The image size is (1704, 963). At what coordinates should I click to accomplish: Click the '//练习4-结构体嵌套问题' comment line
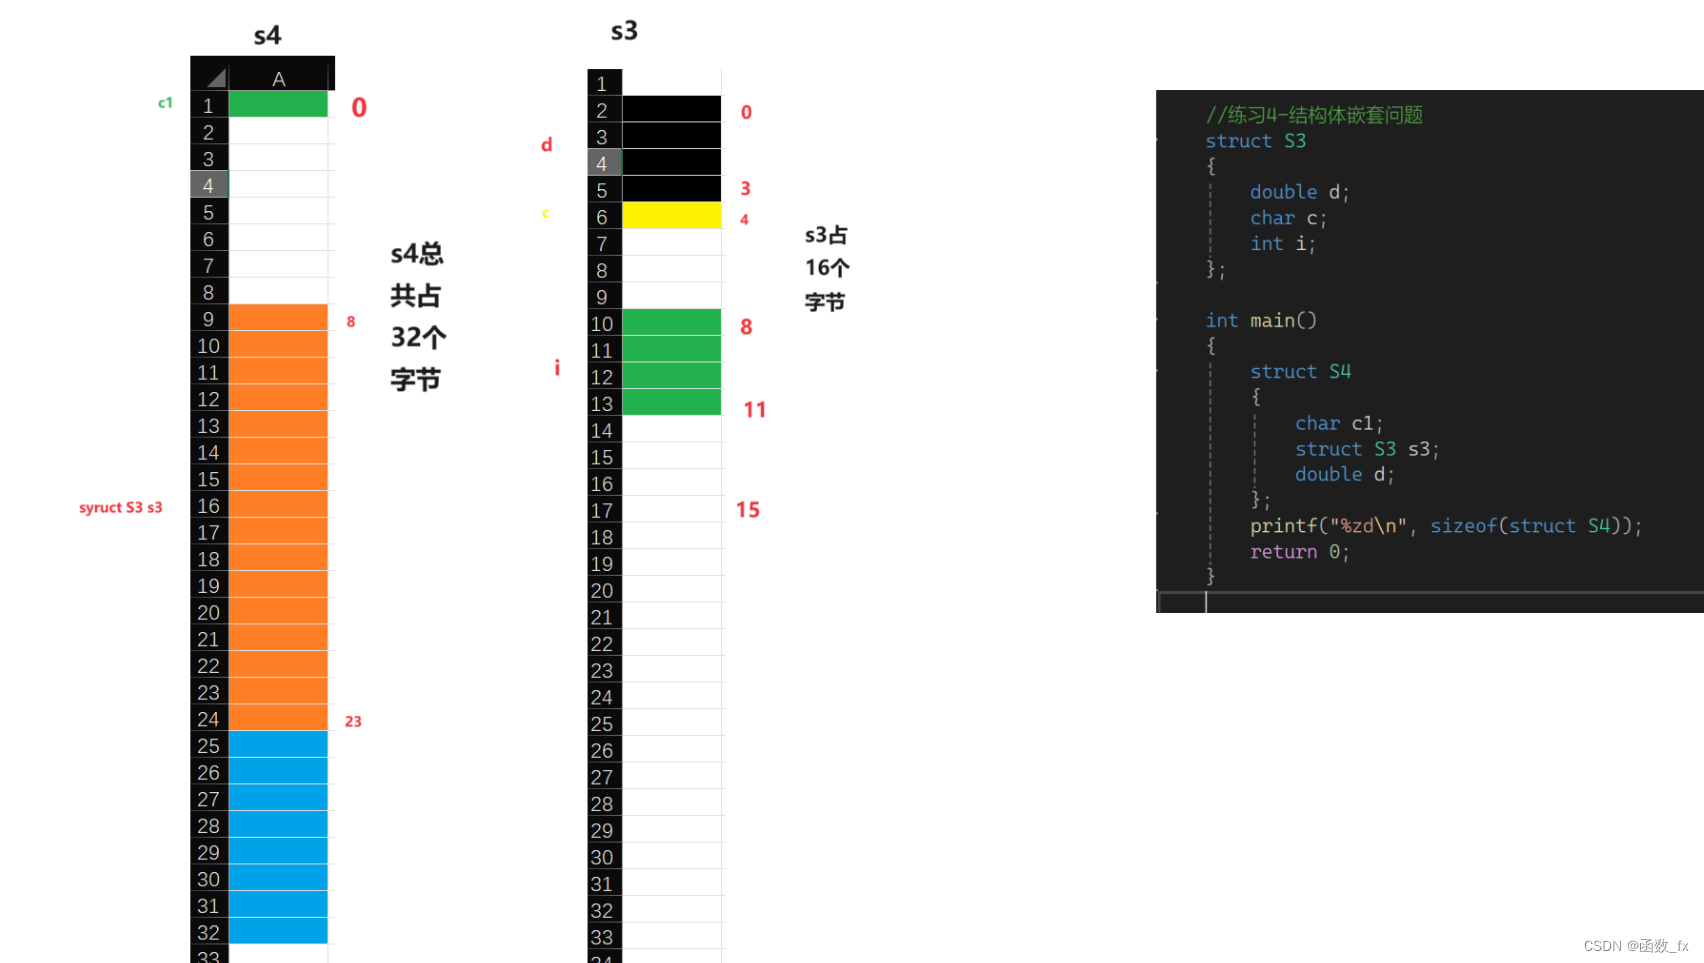pos(1314,115)
